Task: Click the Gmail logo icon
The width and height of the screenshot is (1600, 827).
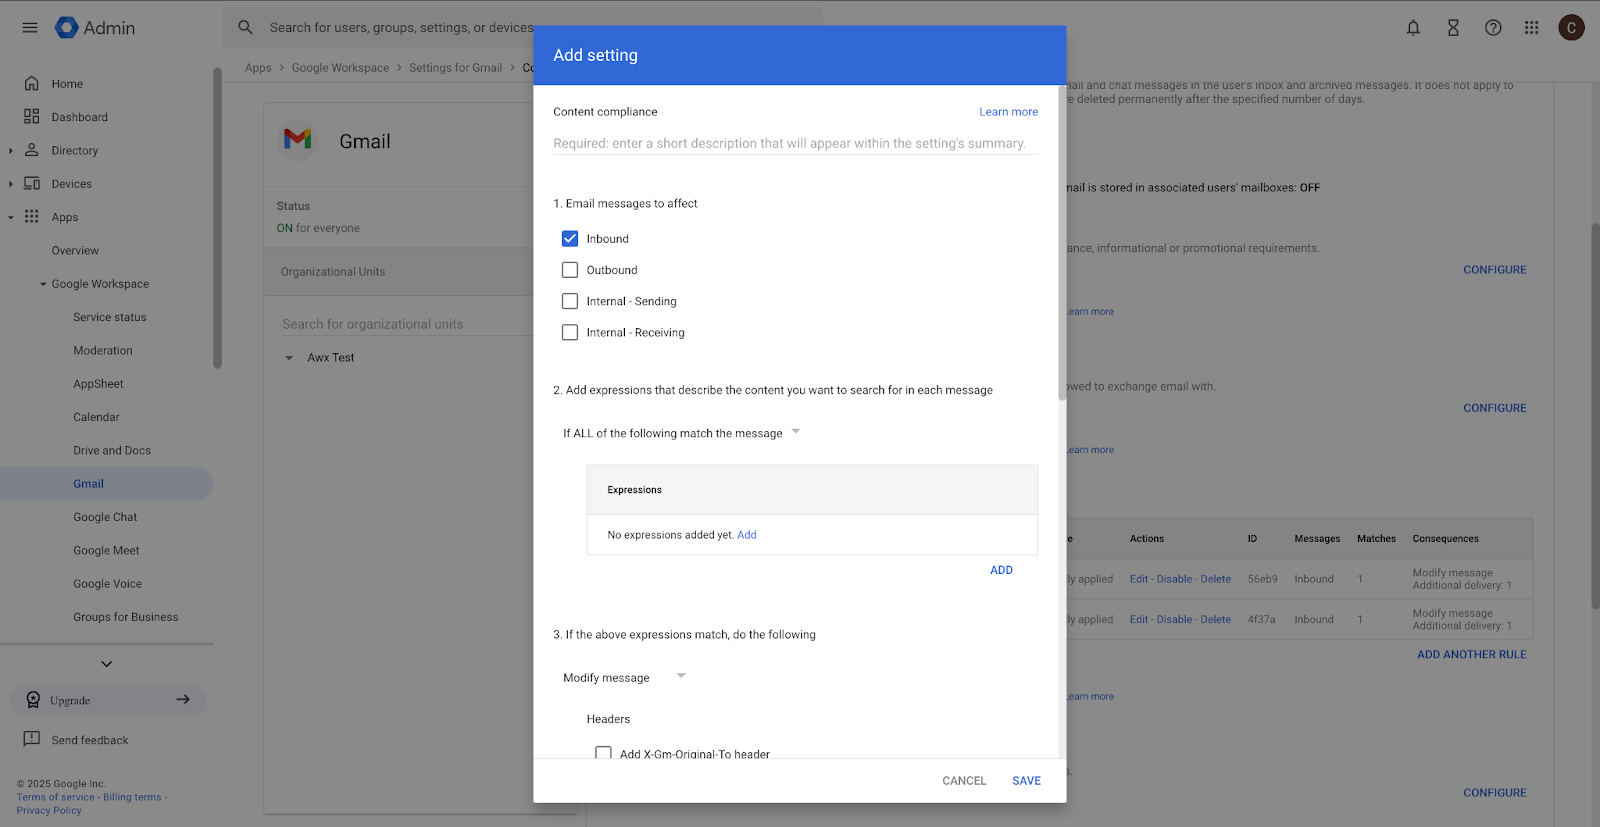Action: tap(297, 139)
